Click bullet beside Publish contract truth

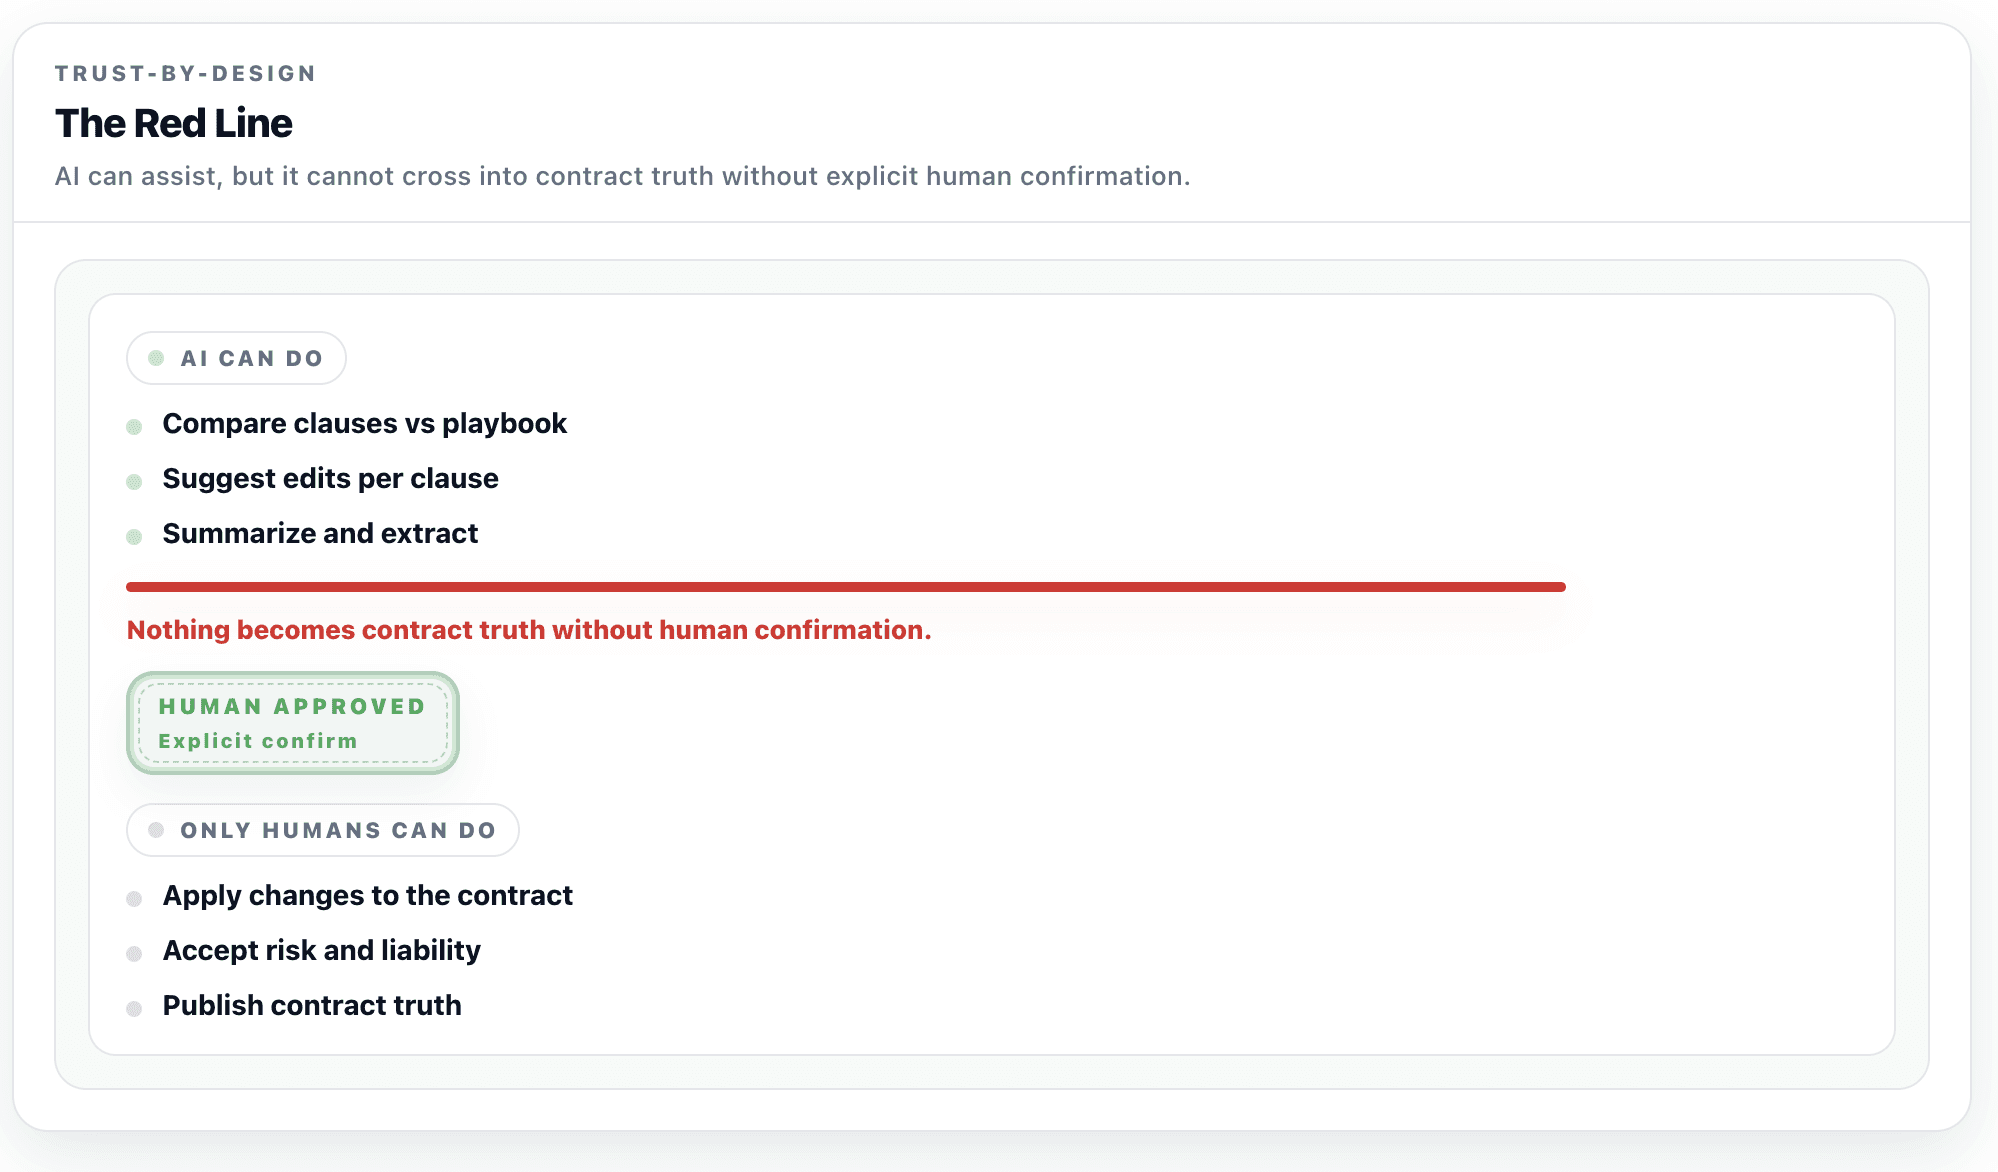134,1009
